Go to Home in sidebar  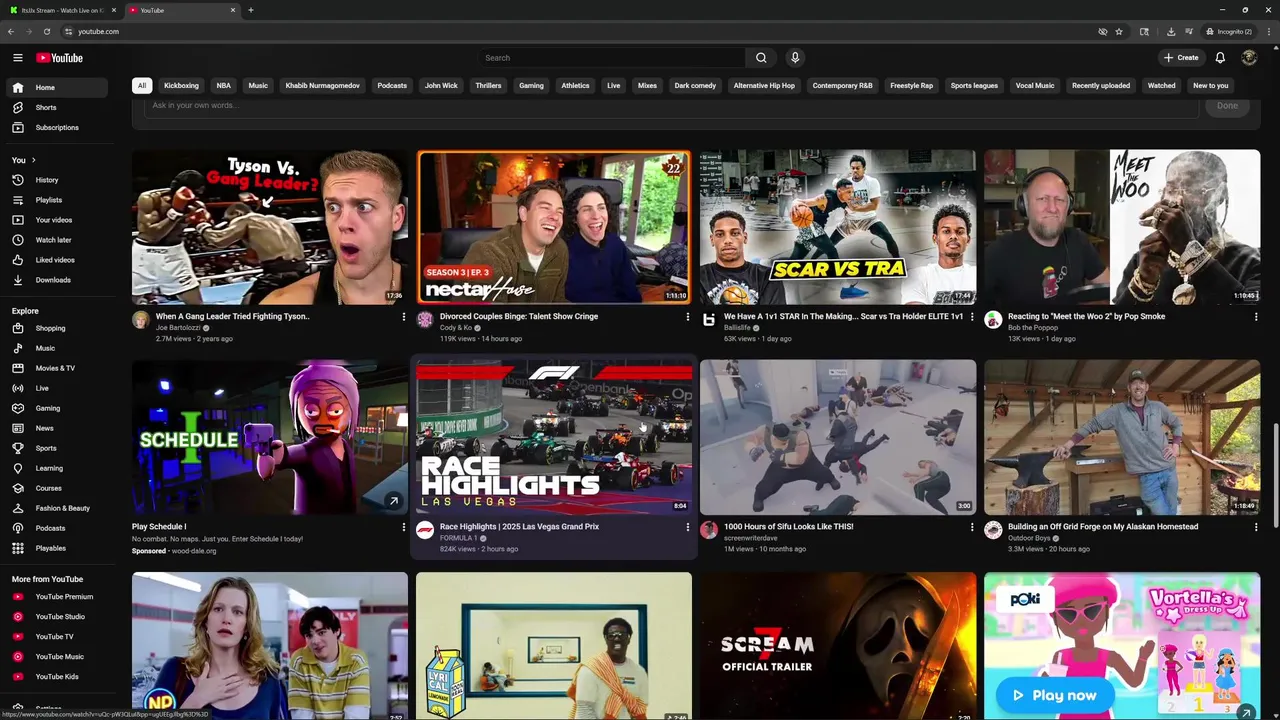point(56,87)
